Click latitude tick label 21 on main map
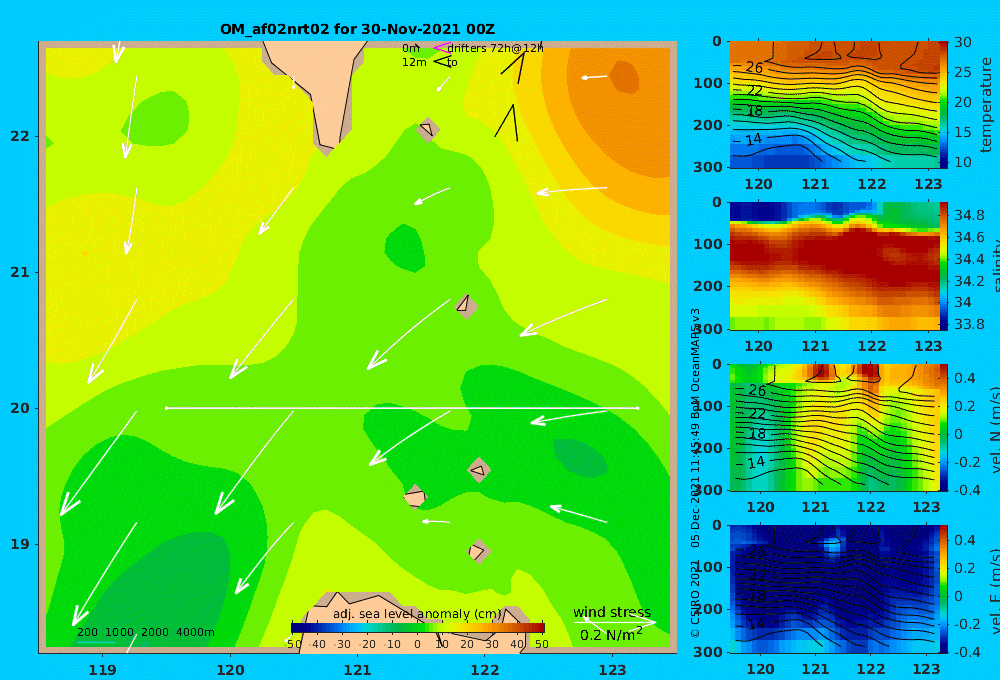 pyautogui.click(x=20, y=272)
